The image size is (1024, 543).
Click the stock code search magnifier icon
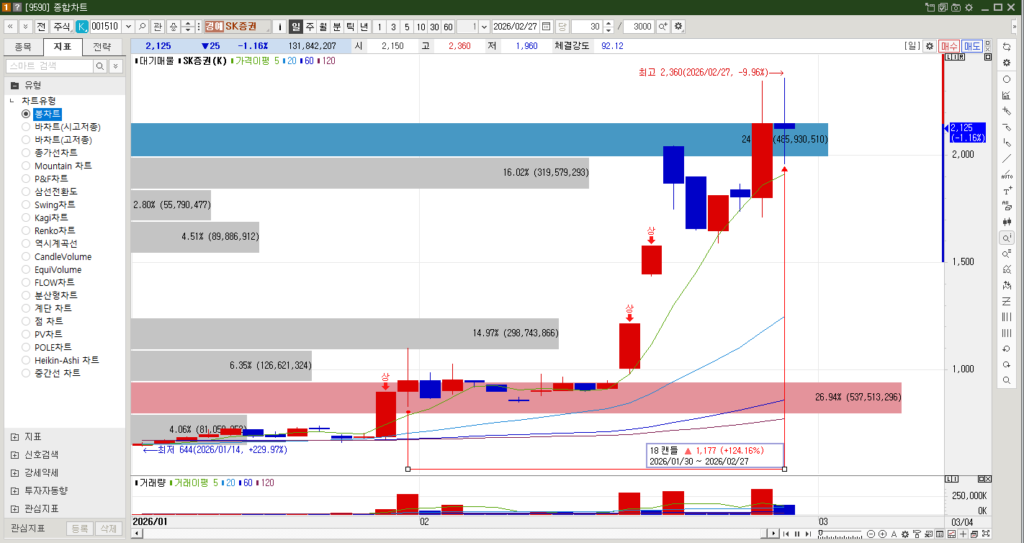tap(142, 26)
